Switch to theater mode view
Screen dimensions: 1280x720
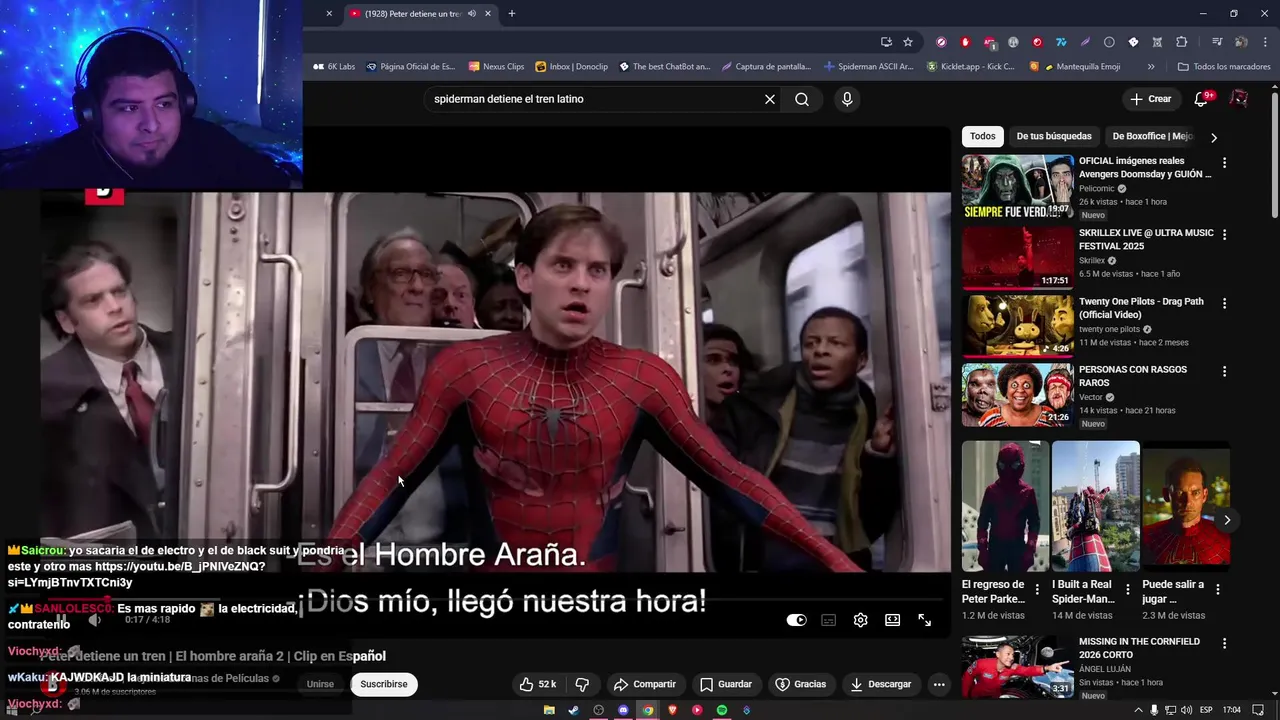[x=892, y=620]
